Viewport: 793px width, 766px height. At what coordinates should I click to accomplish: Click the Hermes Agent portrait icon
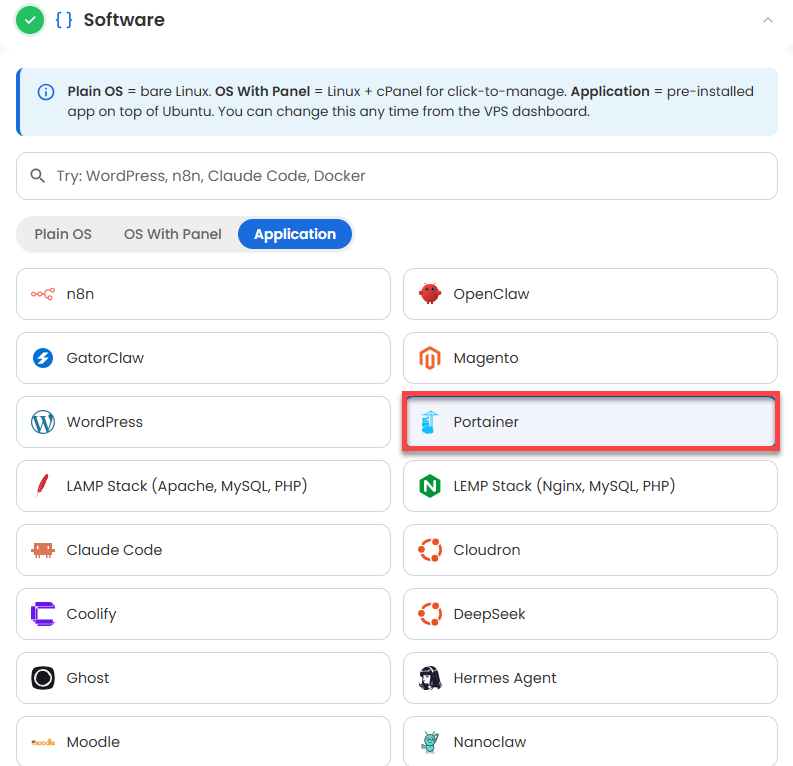(430, 678)
